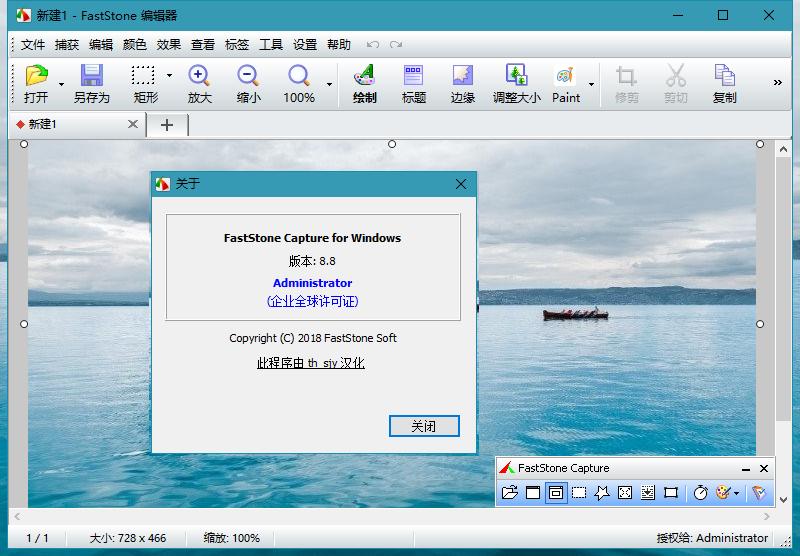Choose freehand region capture in the Capture panel
800x556 pixels.
click(x=602, y=492)
